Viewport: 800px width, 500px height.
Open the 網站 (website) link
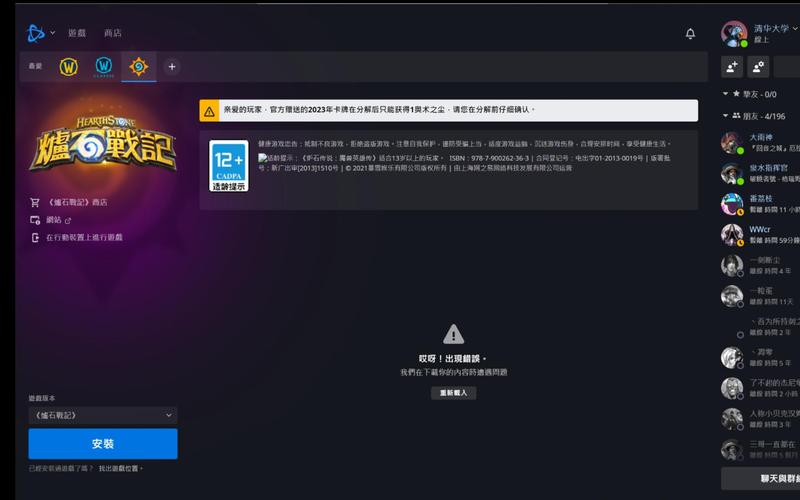54,220
